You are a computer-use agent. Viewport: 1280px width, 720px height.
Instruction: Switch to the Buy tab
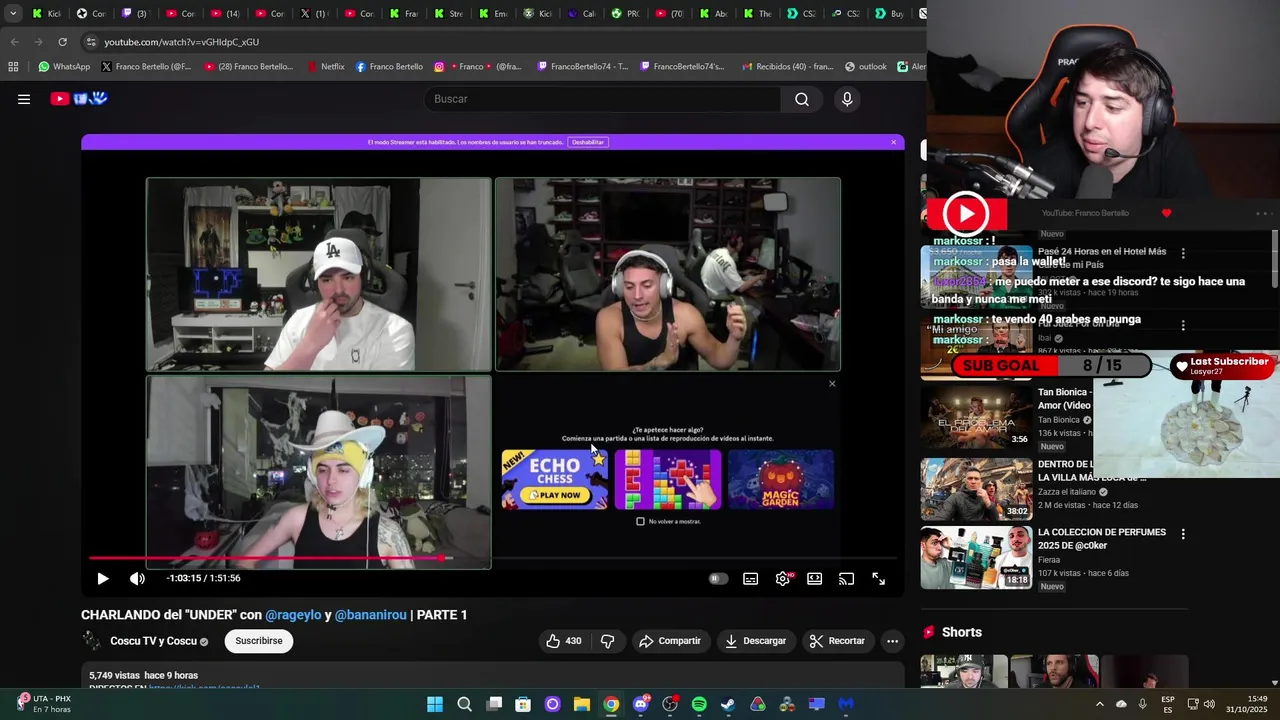point(888,13)
